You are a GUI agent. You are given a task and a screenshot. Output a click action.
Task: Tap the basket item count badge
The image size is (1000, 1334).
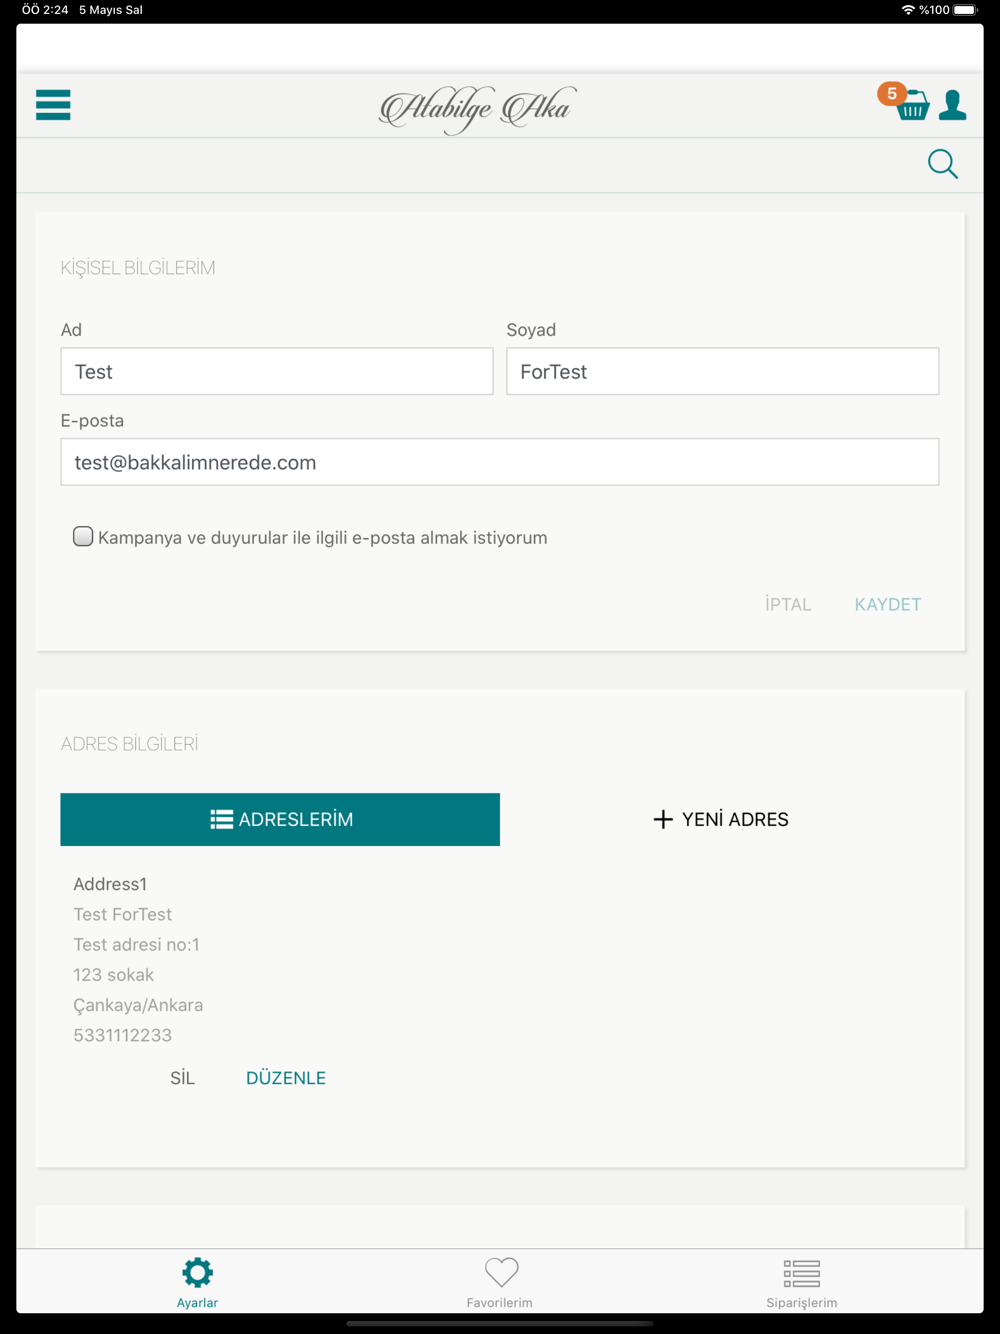coord(891,94)
